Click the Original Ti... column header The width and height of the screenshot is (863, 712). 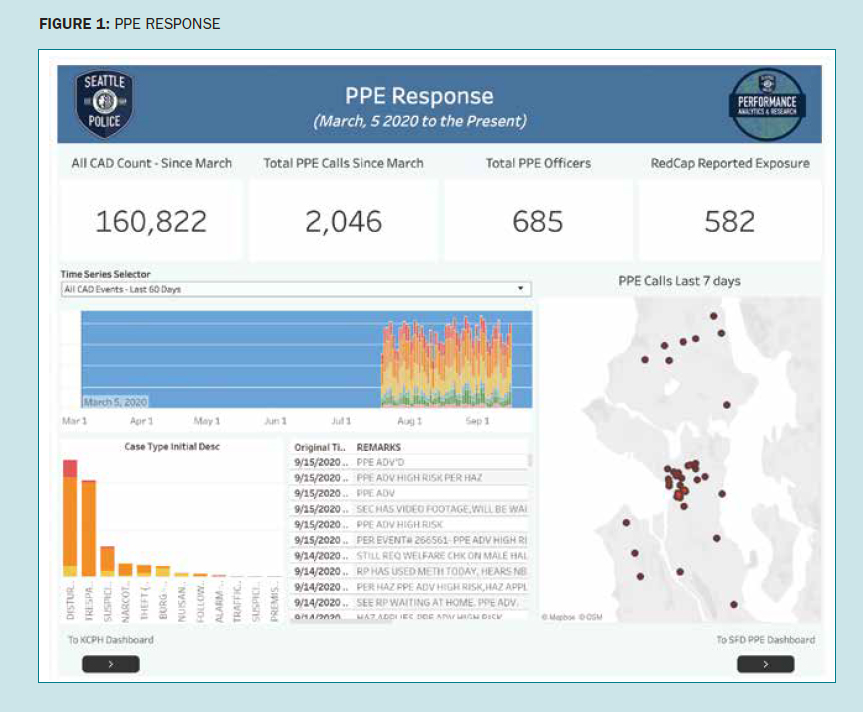click(x=320, y=448)
